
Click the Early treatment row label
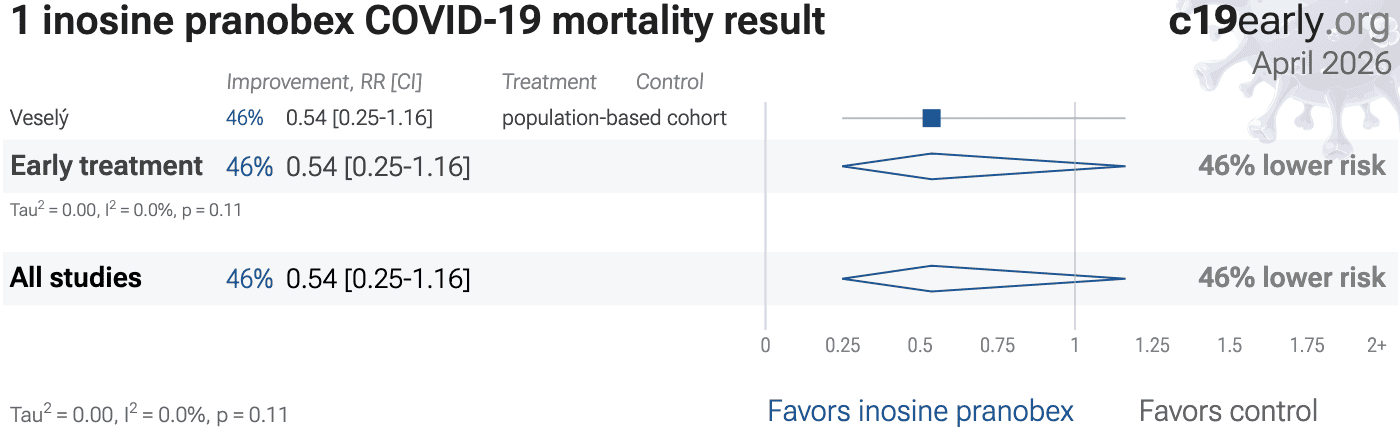pos(106,166)
